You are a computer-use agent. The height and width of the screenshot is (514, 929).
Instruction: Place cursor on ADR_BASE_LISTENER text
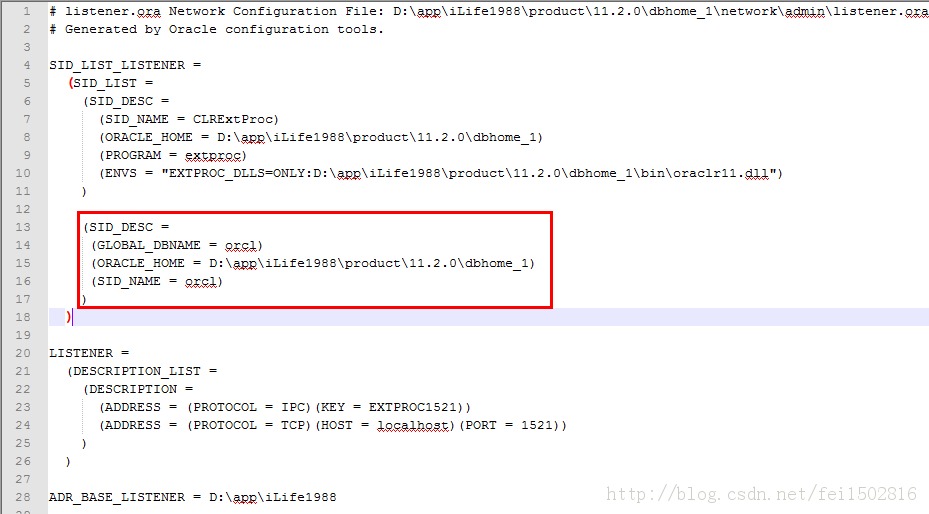(x=117, y=497)
